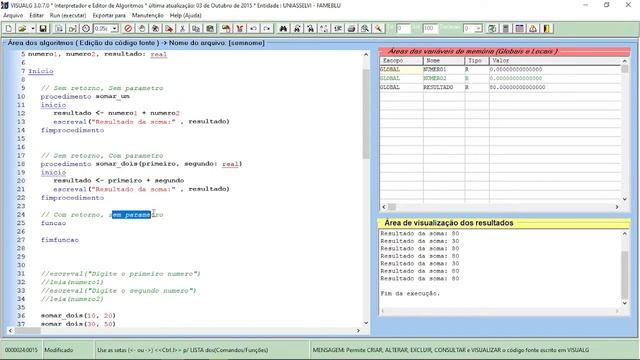
Task: Search text with the binoculars icon
Action: pos(283,29)
